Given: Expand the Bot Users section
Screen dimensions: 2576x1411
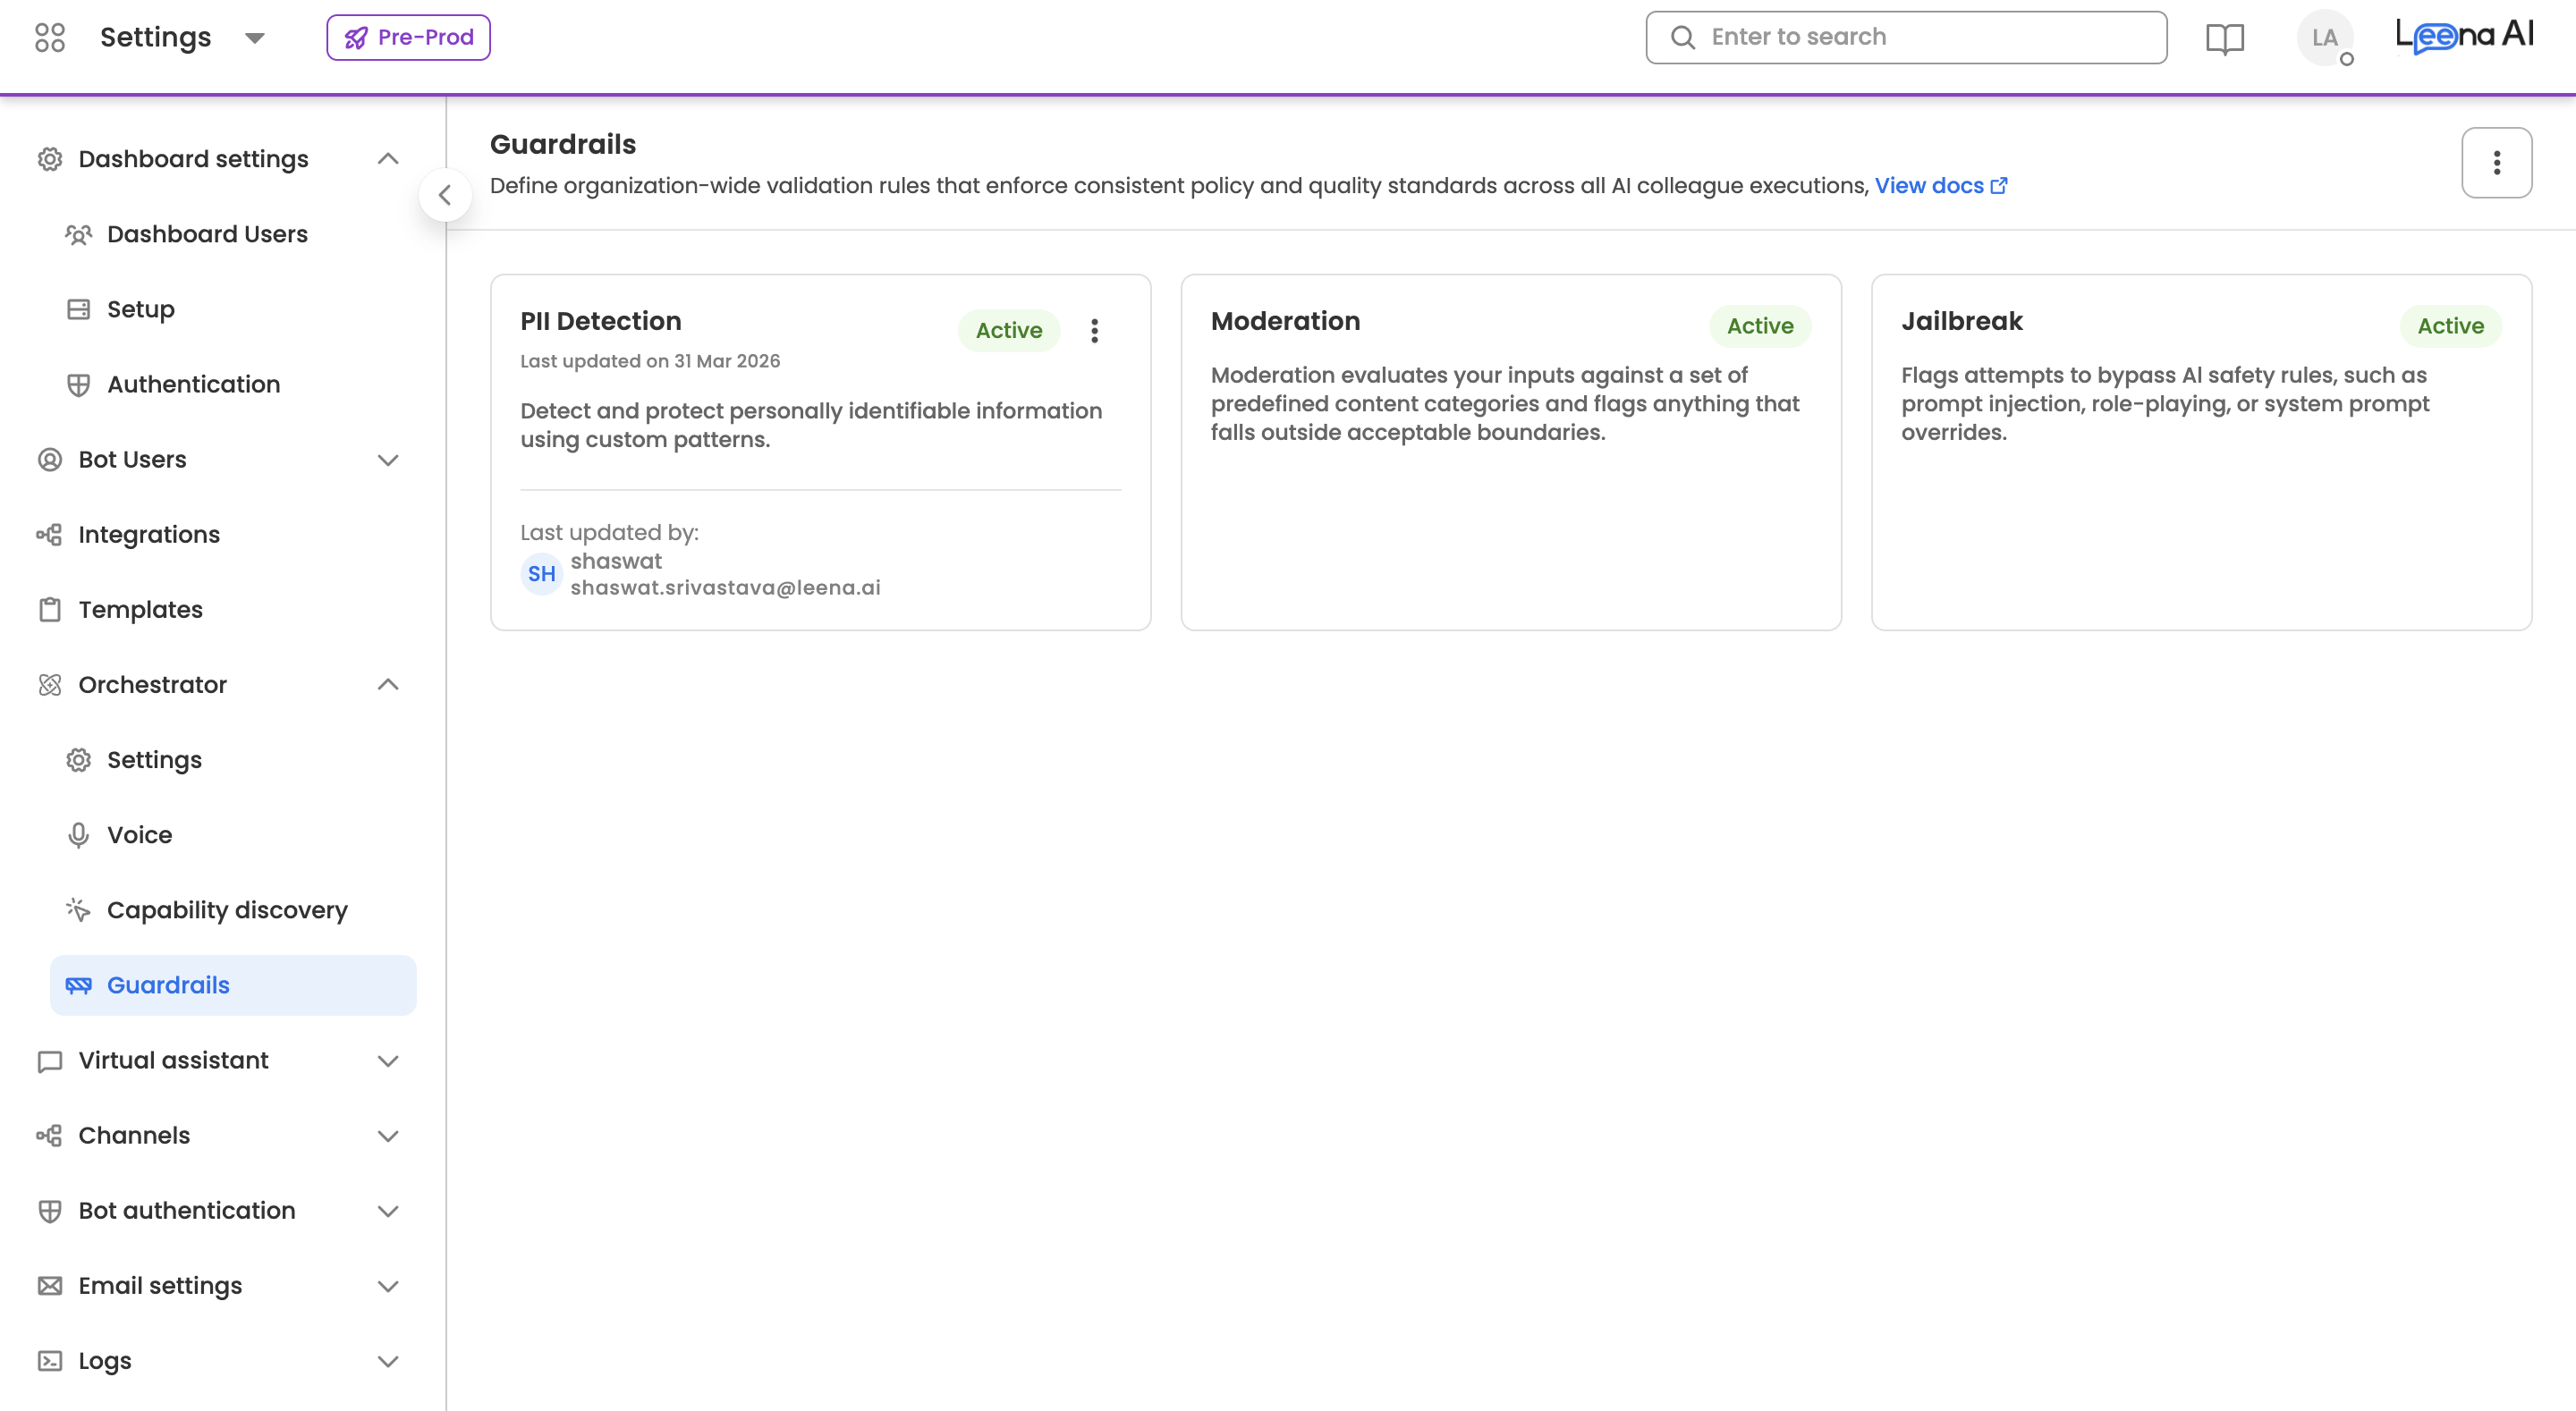Looking at the screenshot, I should point(388,460).
